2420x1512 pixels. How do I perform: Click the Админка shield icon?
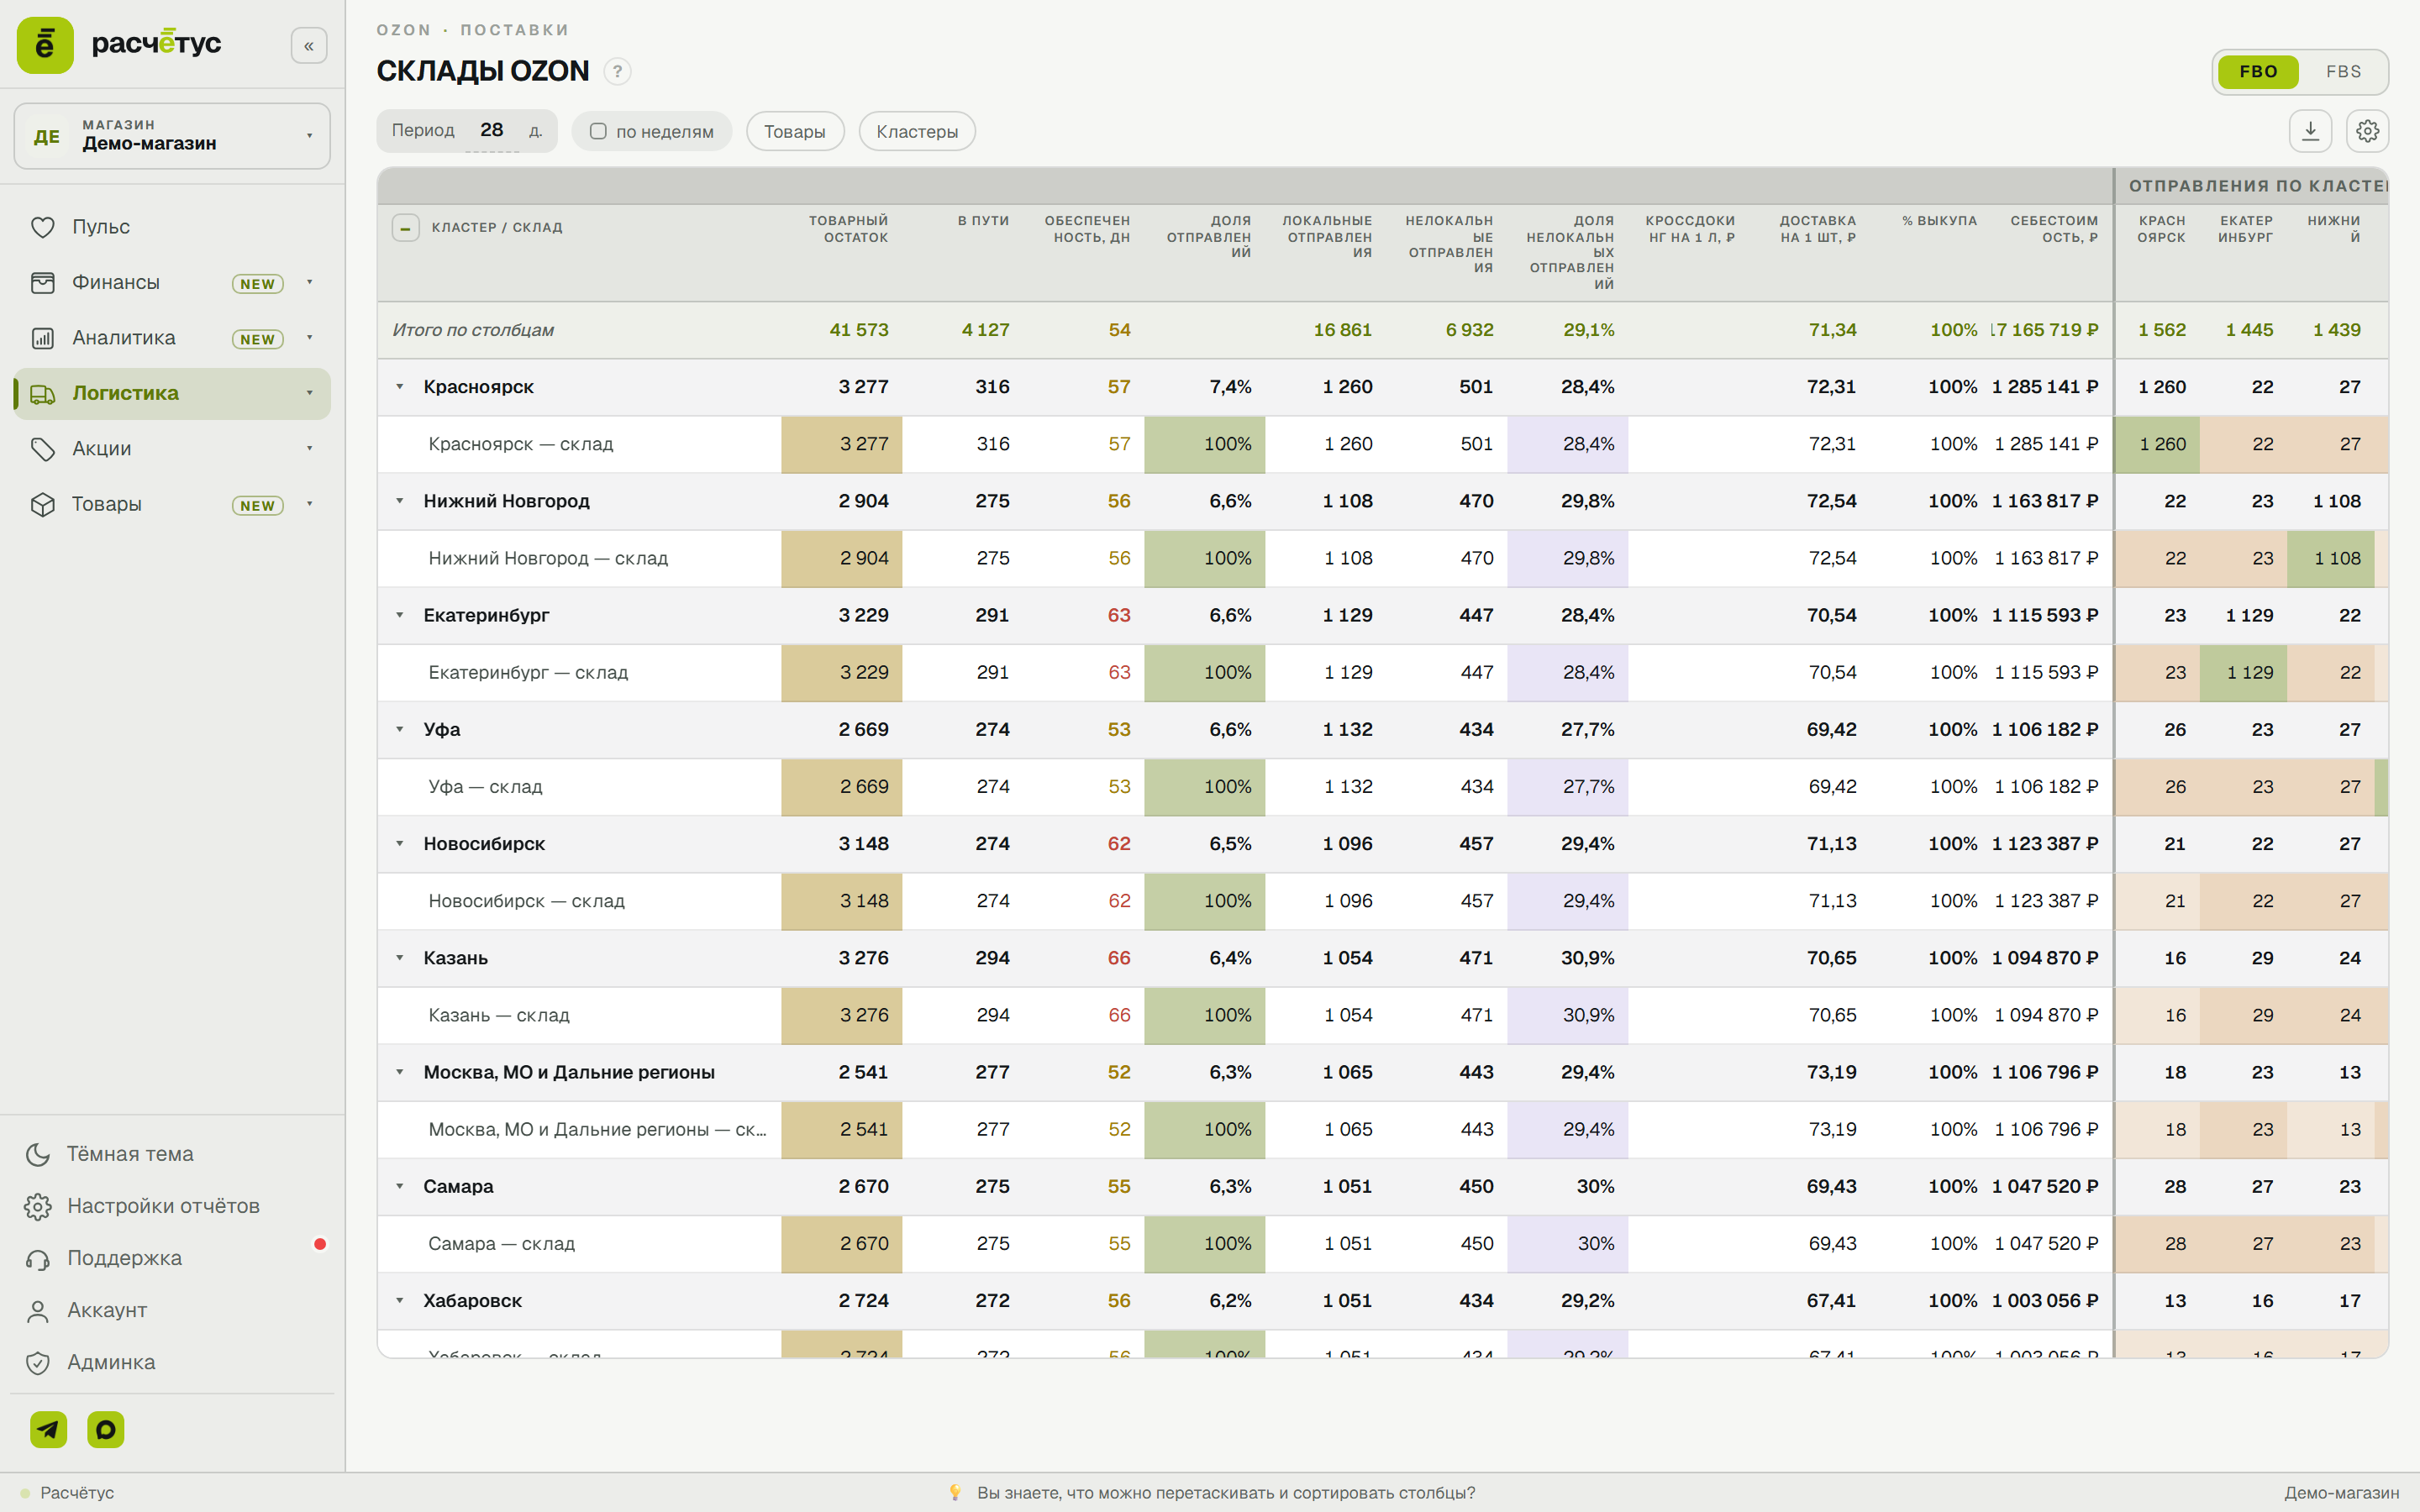point(38,1362)
